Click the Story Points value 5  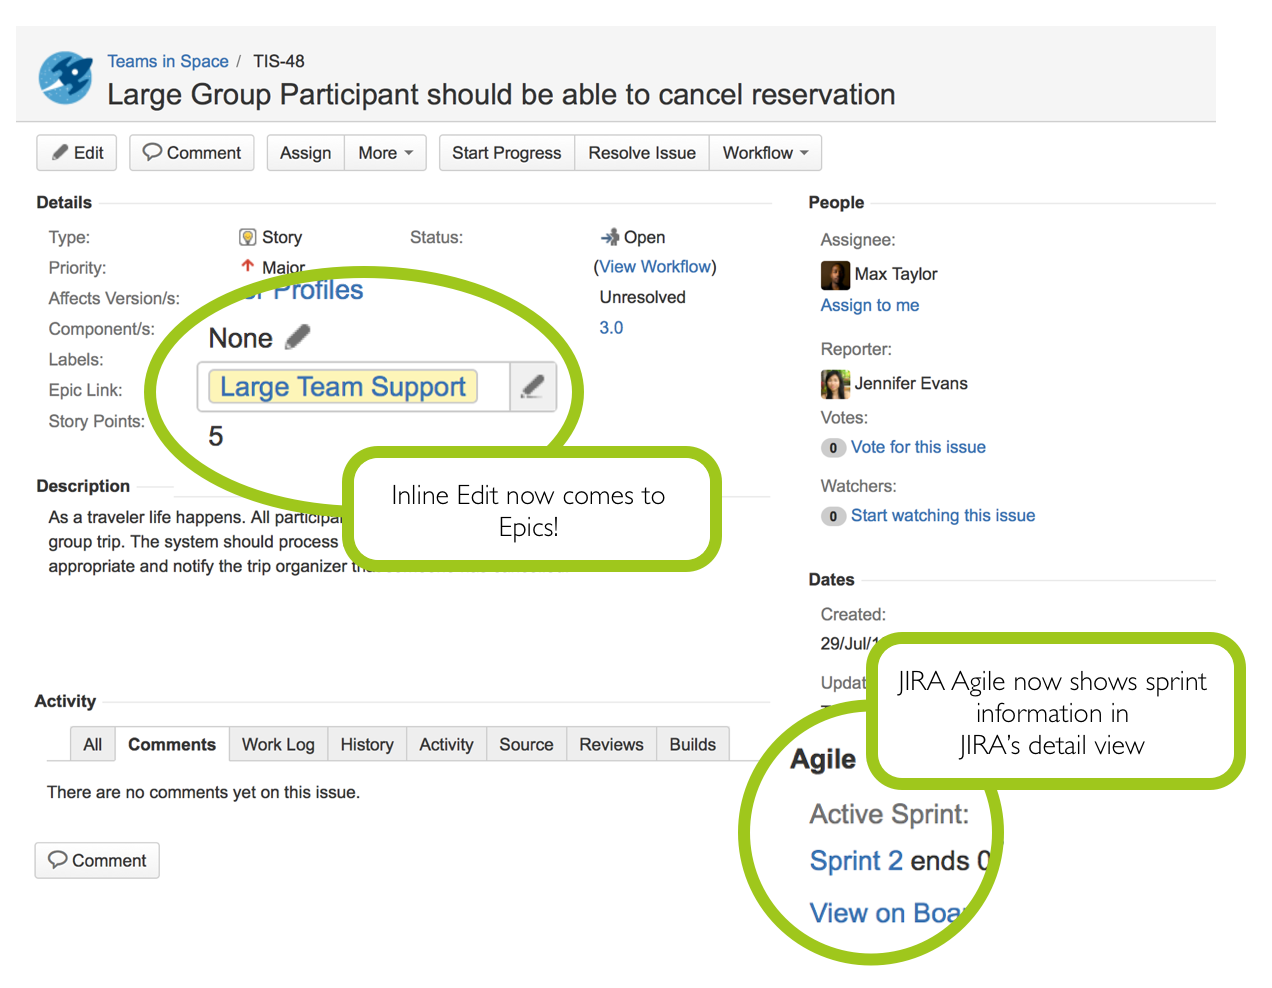(216, 436)
